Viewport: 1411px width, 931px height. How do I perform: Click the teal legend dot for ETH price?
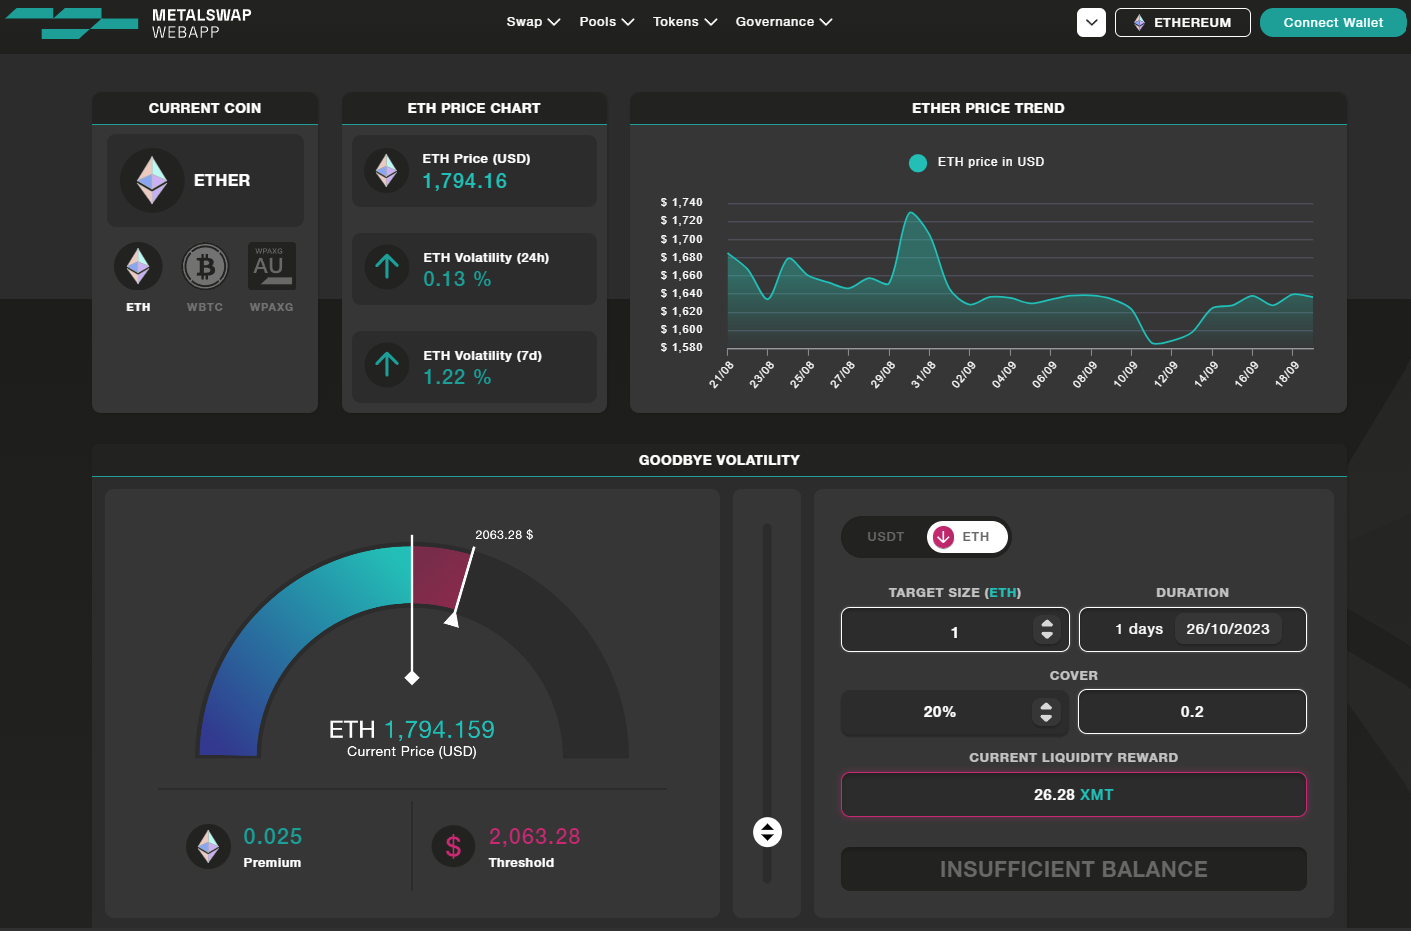click(918, 163)
